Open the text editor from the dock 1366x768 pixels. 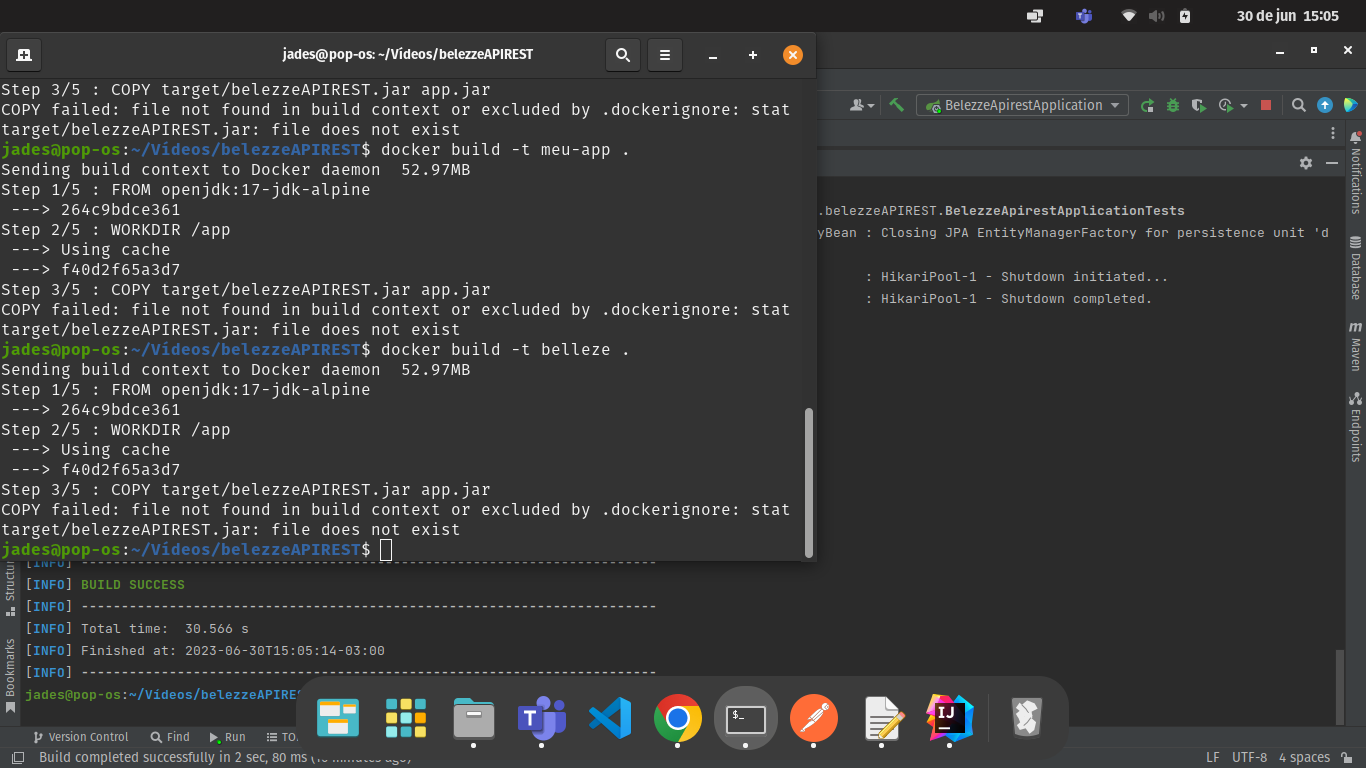point(882,718)
